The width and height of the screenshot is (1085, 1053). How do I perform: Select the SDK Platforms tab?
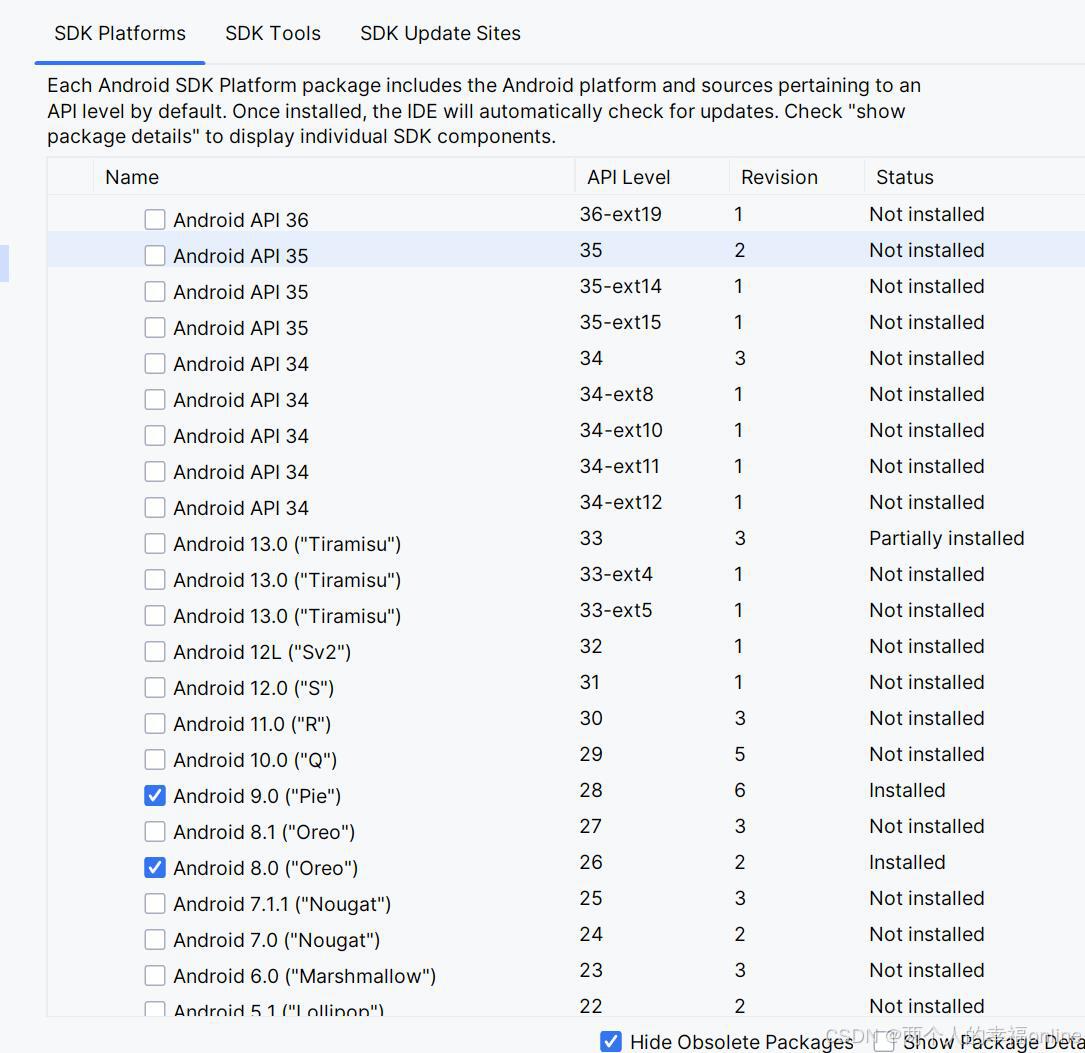click(120, 33)
